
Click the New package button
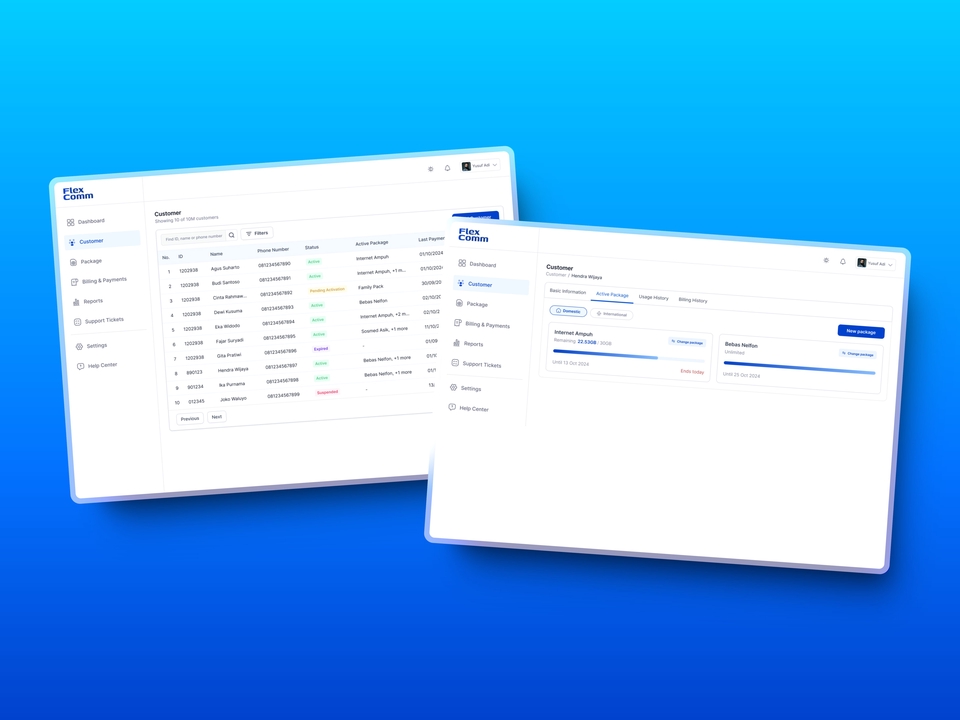pos(861,331)
